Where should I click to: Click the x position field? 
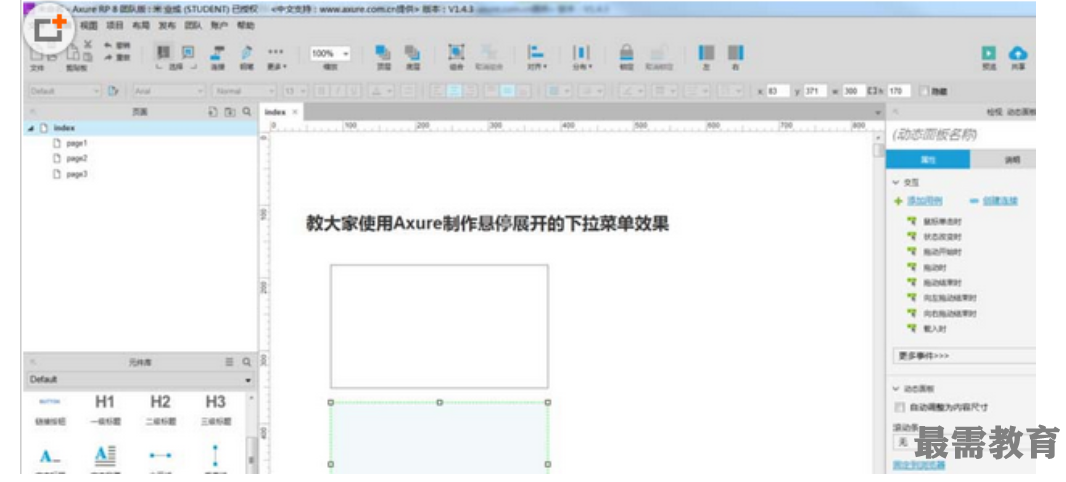[780, 90]
